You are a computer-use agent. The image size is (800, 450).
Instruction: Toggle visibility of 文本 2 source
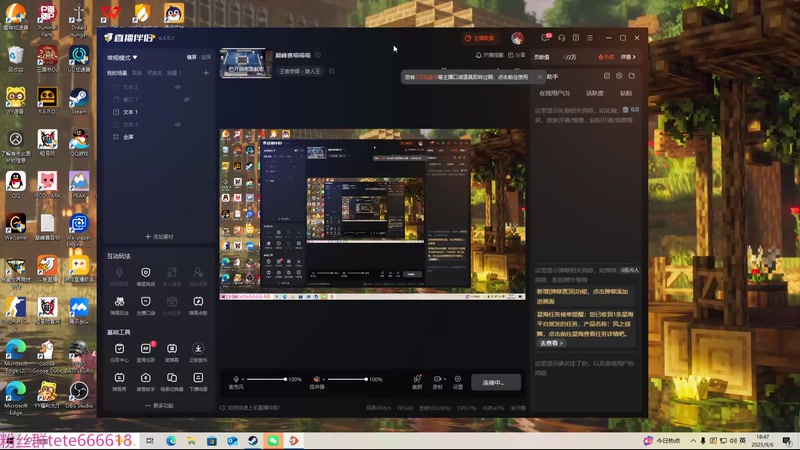(178, 87)
